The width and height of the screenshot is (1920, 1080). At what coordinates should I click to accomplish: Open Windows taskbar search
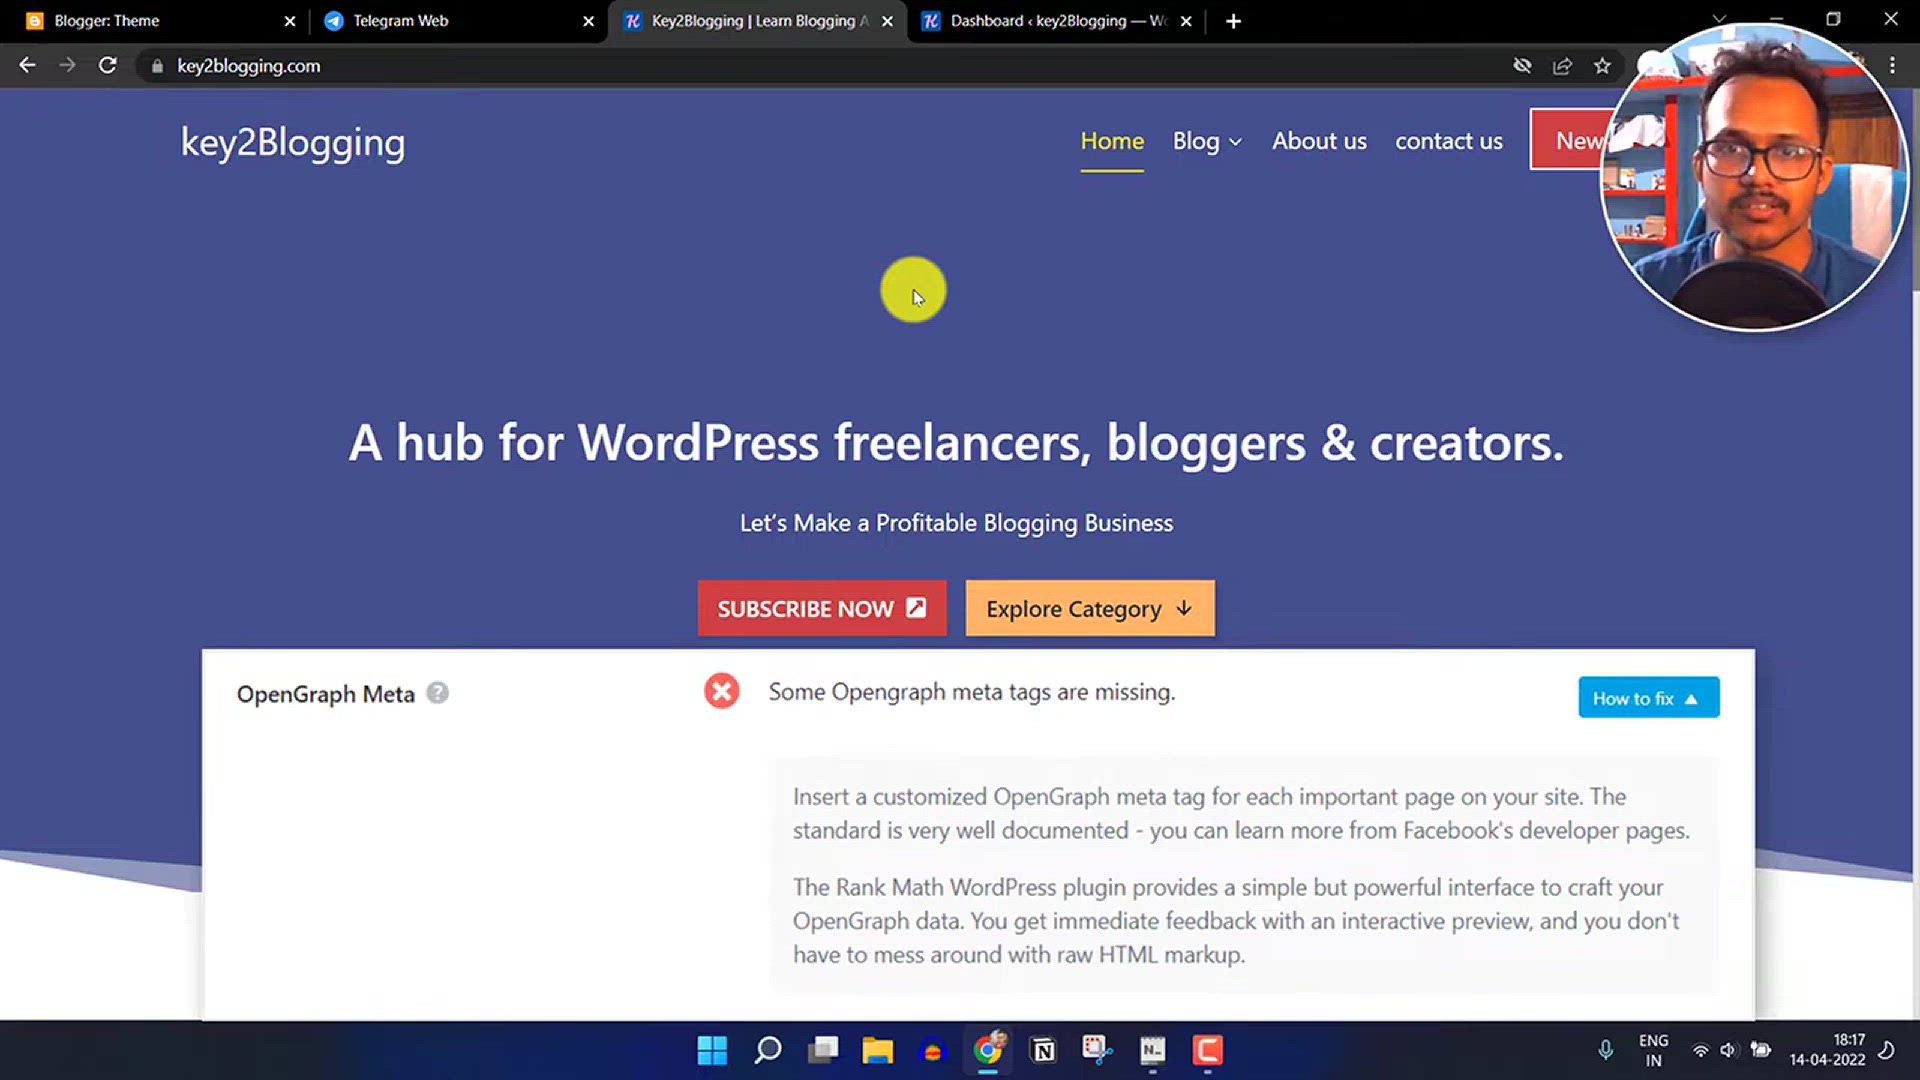pos(767,1050)
